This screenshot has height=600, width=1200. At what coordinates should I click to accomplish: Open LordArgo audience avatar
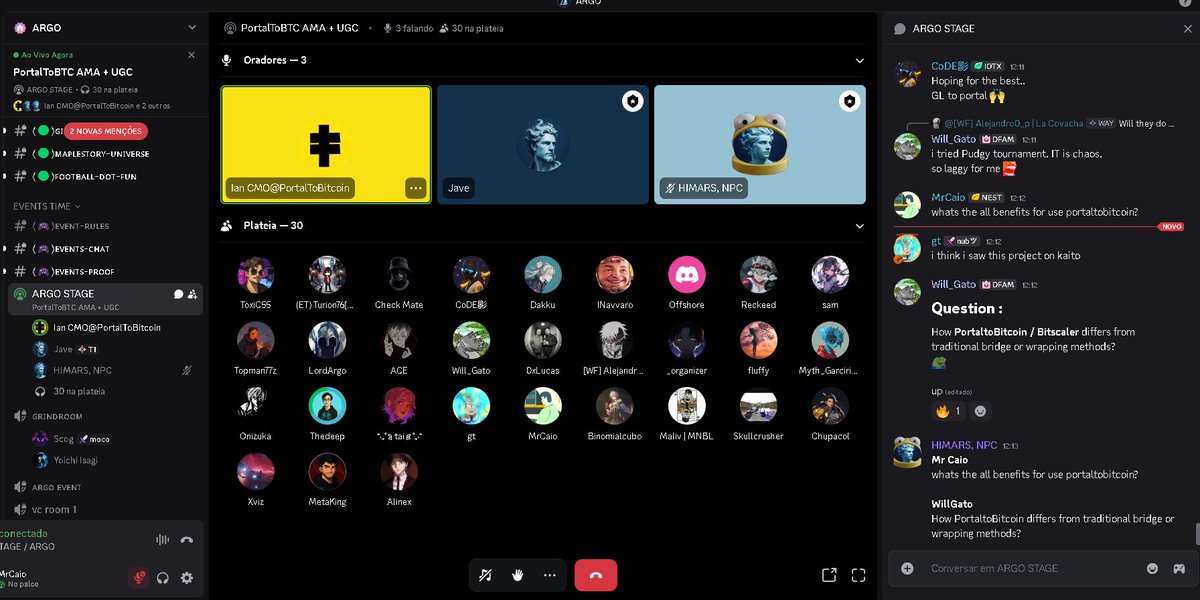327,341
